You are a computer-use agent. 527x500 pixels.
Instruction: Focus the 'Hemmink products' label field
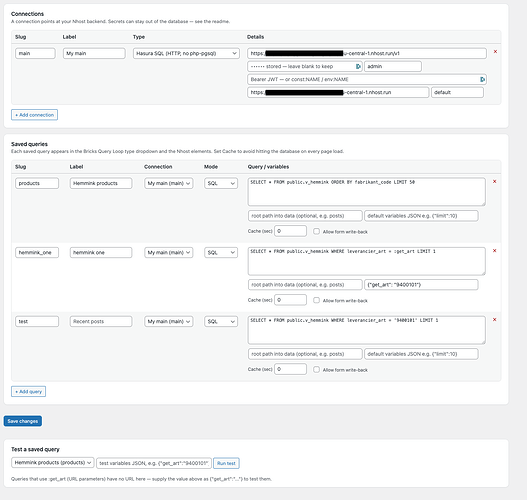101,183
